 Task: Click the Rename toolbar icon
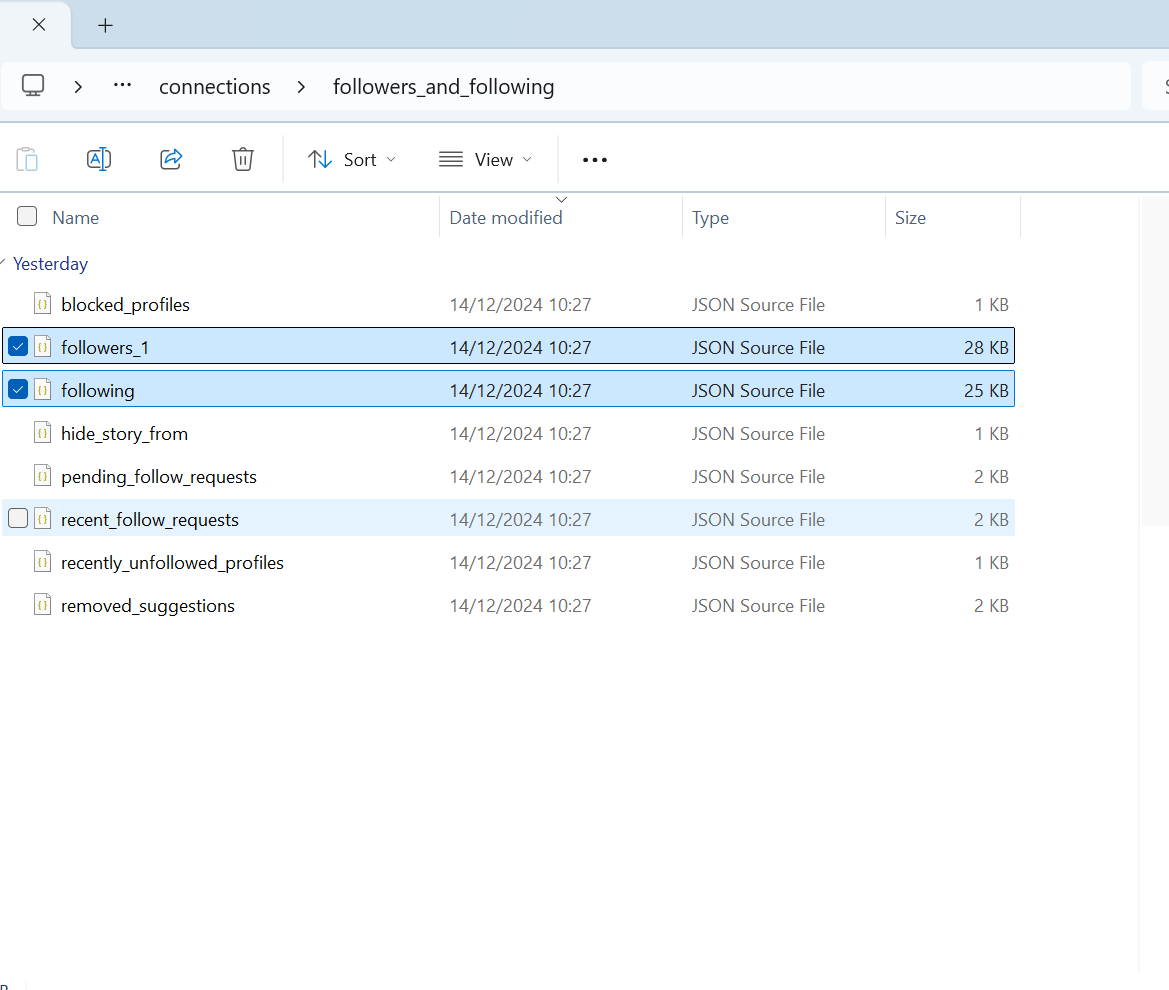(x=98, y=160)
